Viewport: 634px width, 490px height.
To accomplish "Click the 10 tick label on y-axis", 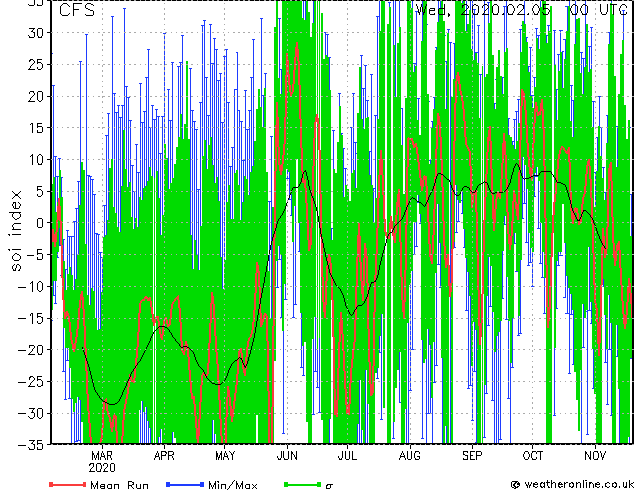I will click(x=36, y=160).
